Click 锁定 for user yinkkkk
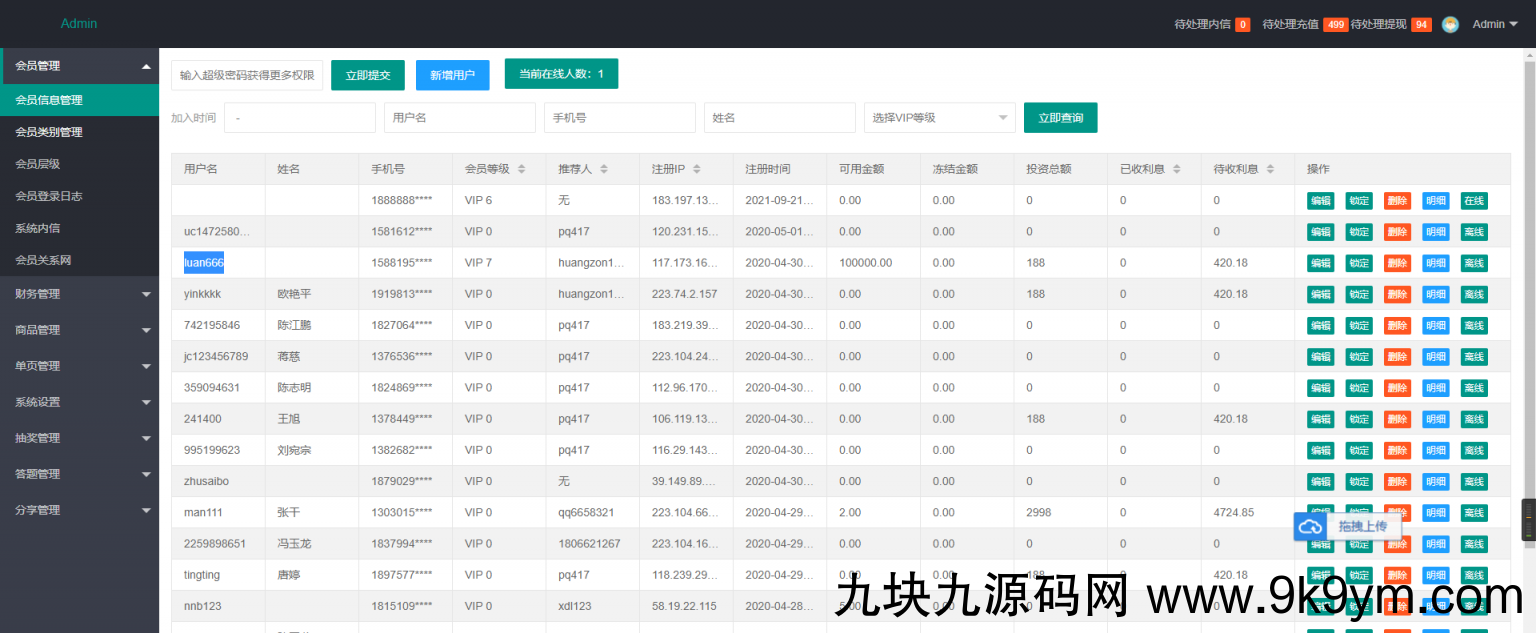Screen dimensions: 1536x633 pyautogui.click(x=1358, y=294)
